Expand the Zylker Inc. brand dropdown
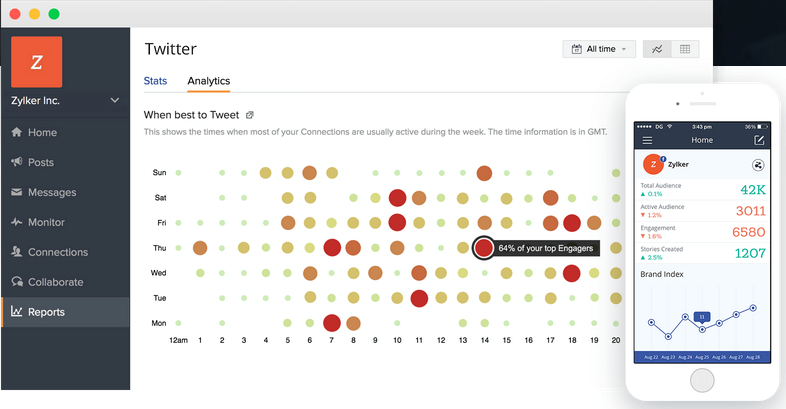Image resolution: width=786 pixels, height=409 pixels. 115,100
